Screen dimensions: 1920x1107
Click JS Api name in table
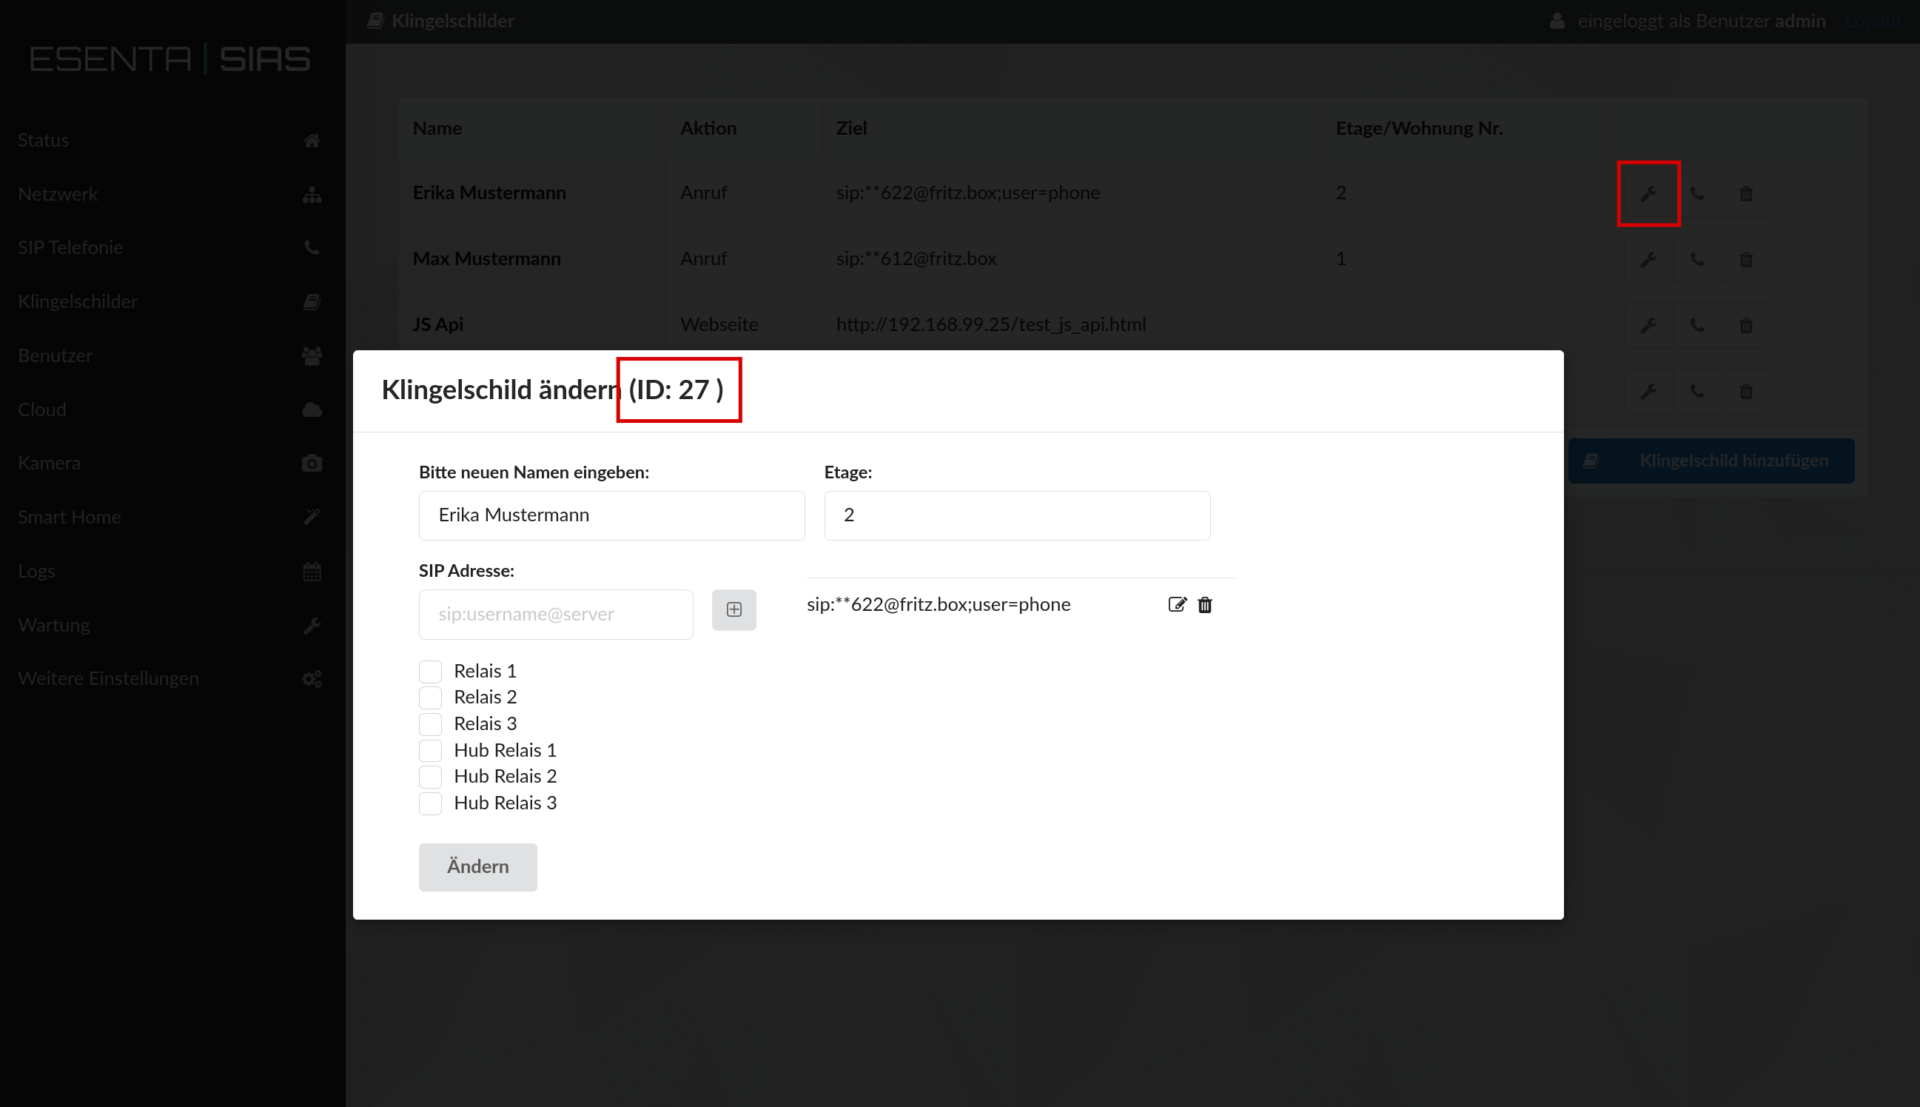438,324
